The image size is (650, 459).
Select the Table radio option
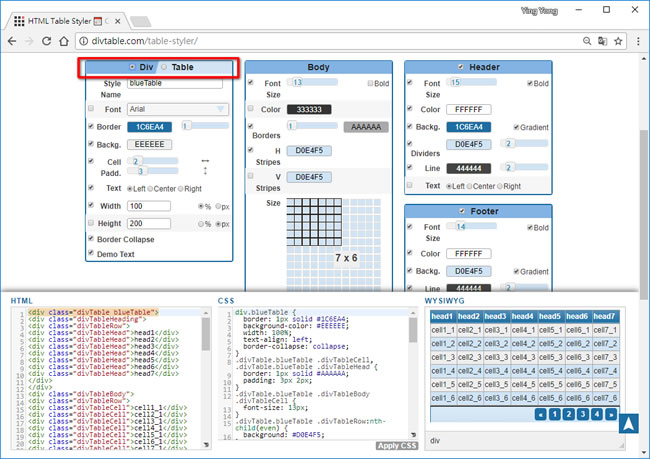pyautogui.click(x=164, y=67)
